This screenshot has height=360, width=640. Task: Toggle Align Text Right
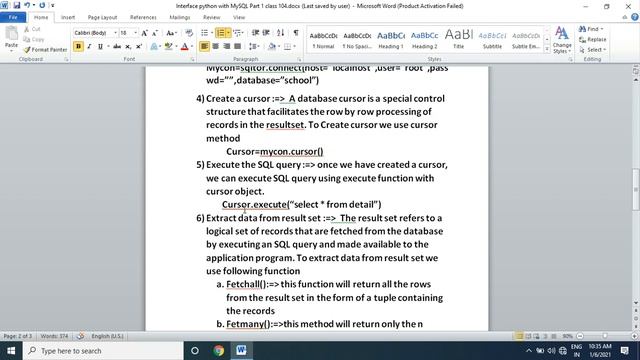click(x=227, y=46)
